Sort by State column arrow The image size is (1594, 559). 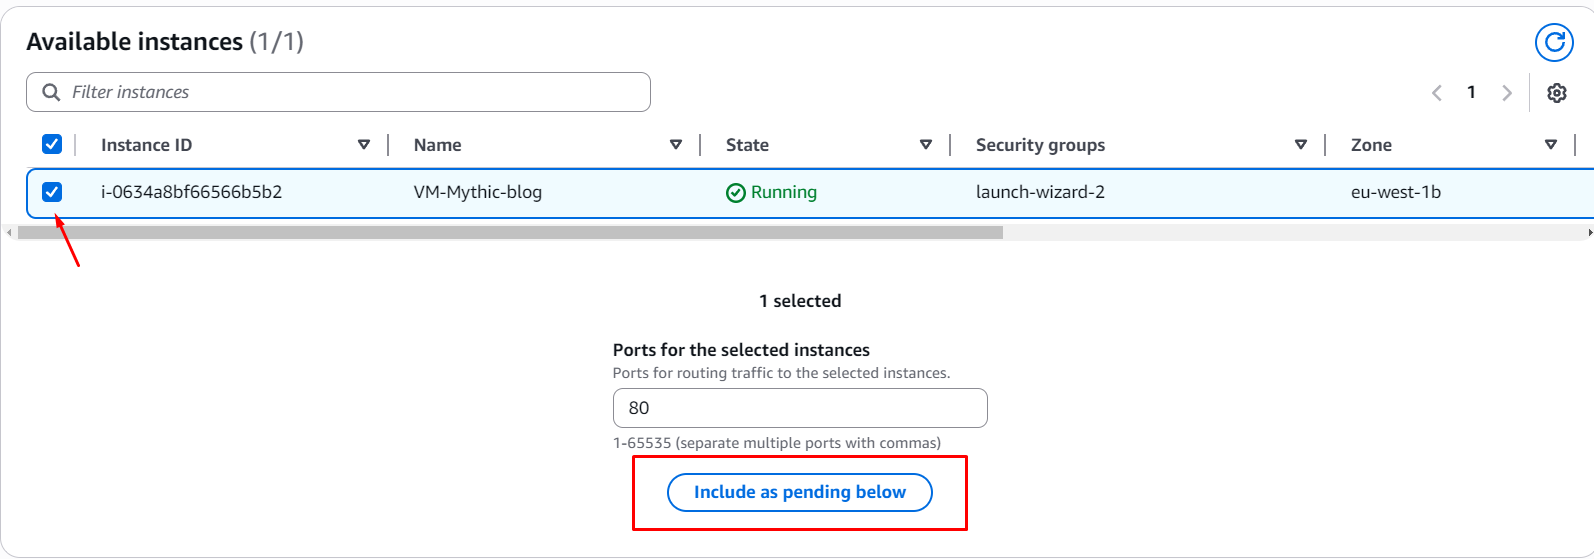tap(926, 145)
